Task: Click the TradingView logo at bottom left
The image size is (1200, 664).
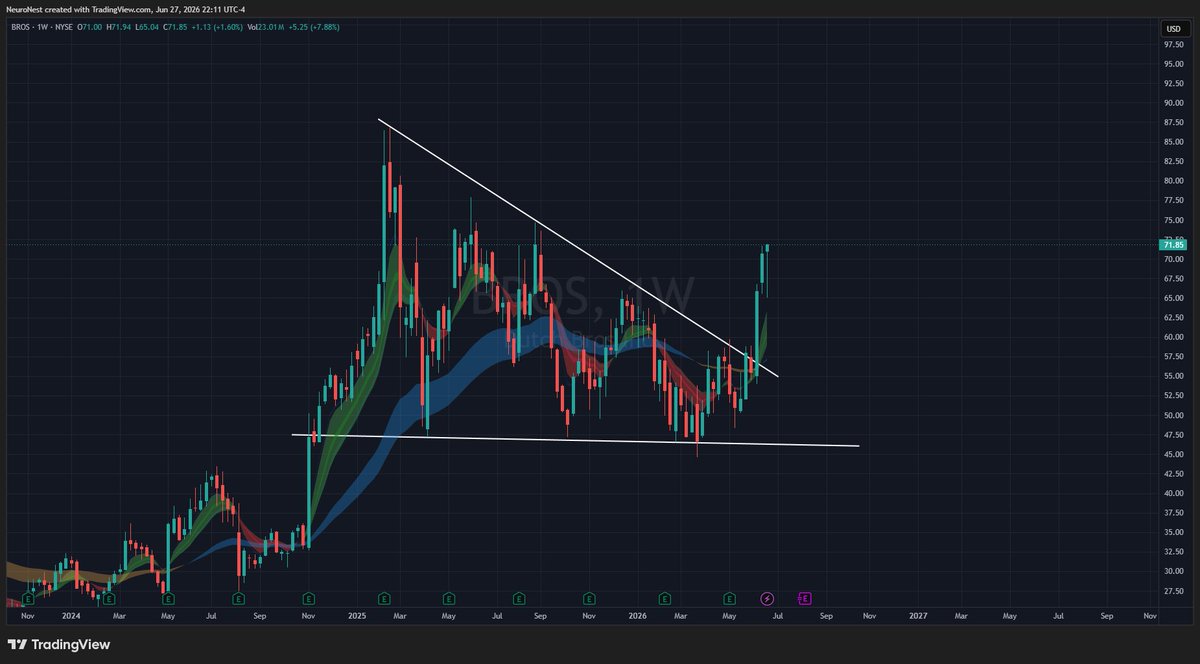Action: (x=59, y=644)
